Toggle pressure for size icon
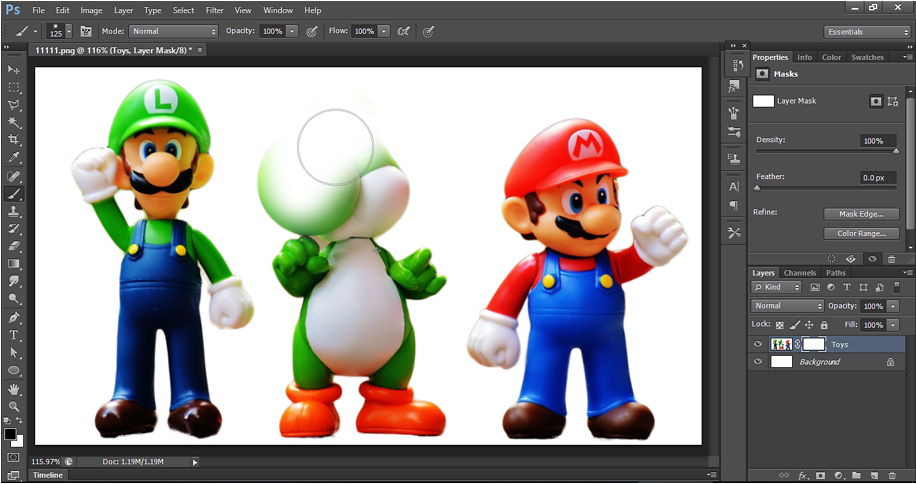This screenshot has width=916, height=484. tap(428, 32)
